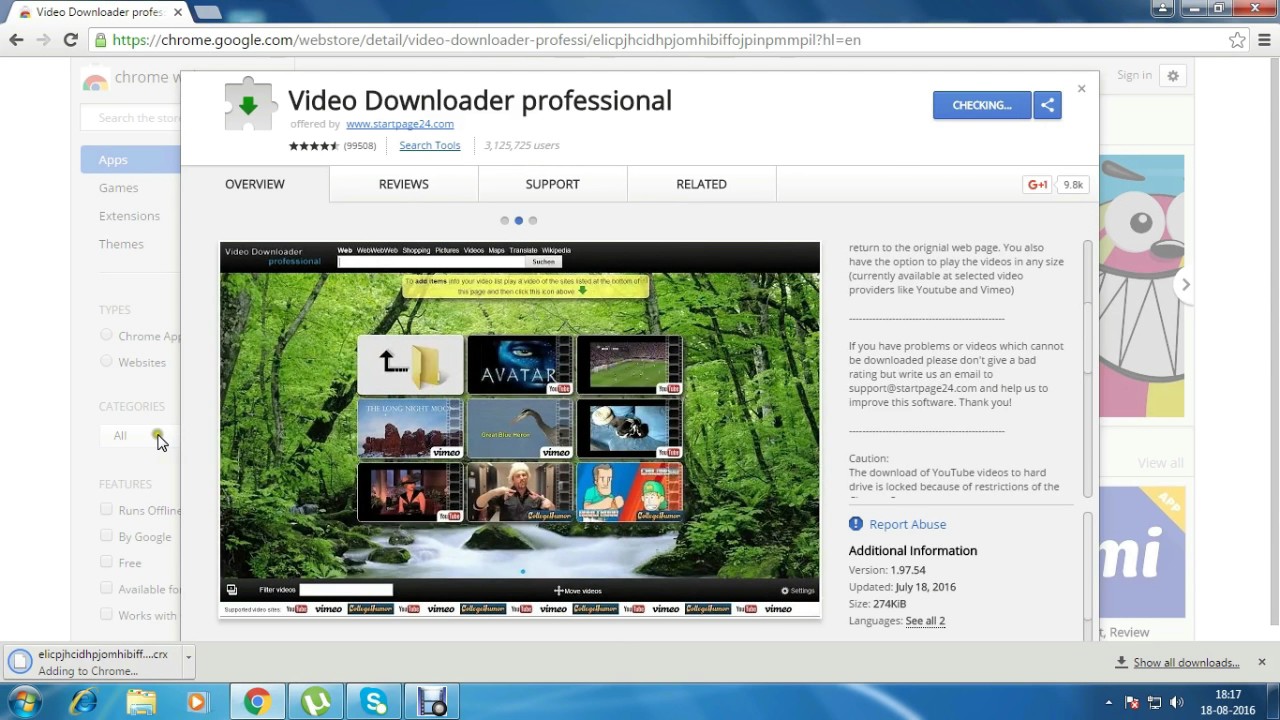Click the volume speaker tray icon
Image resolution: width=1280 pixels, height=720 pixels.
point(1176,702)
